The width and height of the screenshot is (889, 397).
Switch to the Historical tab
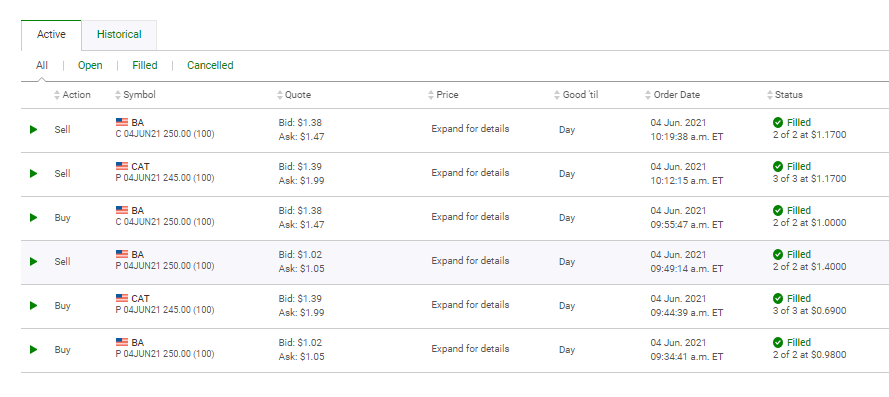pos(119,35)
